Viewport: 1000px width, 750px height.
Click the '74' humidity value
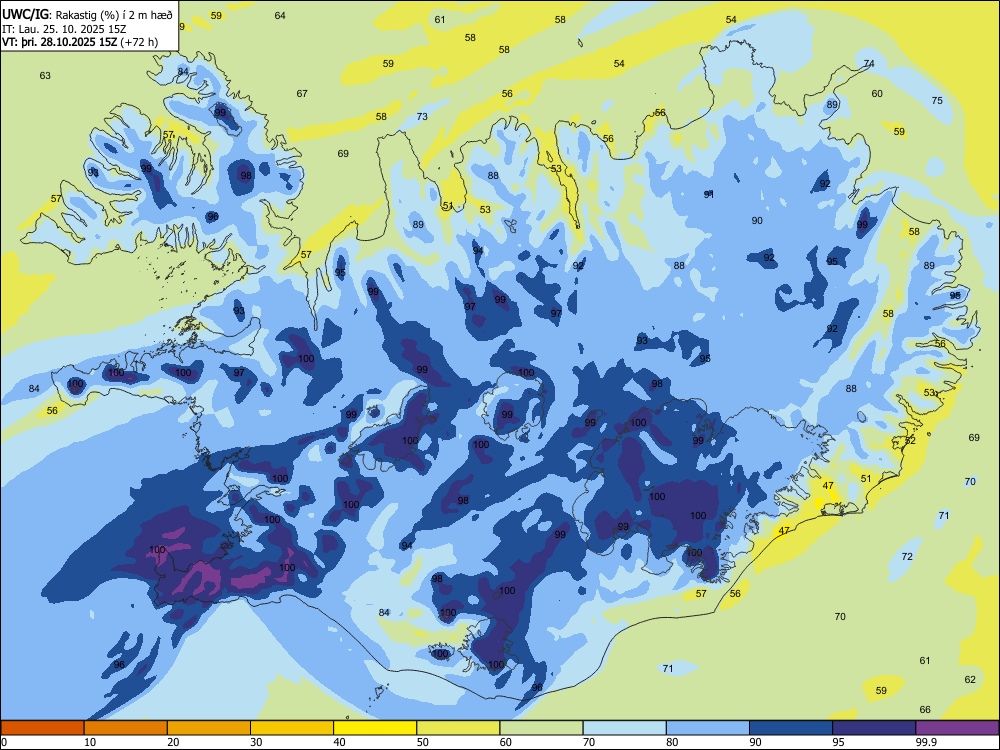(869, 63)
